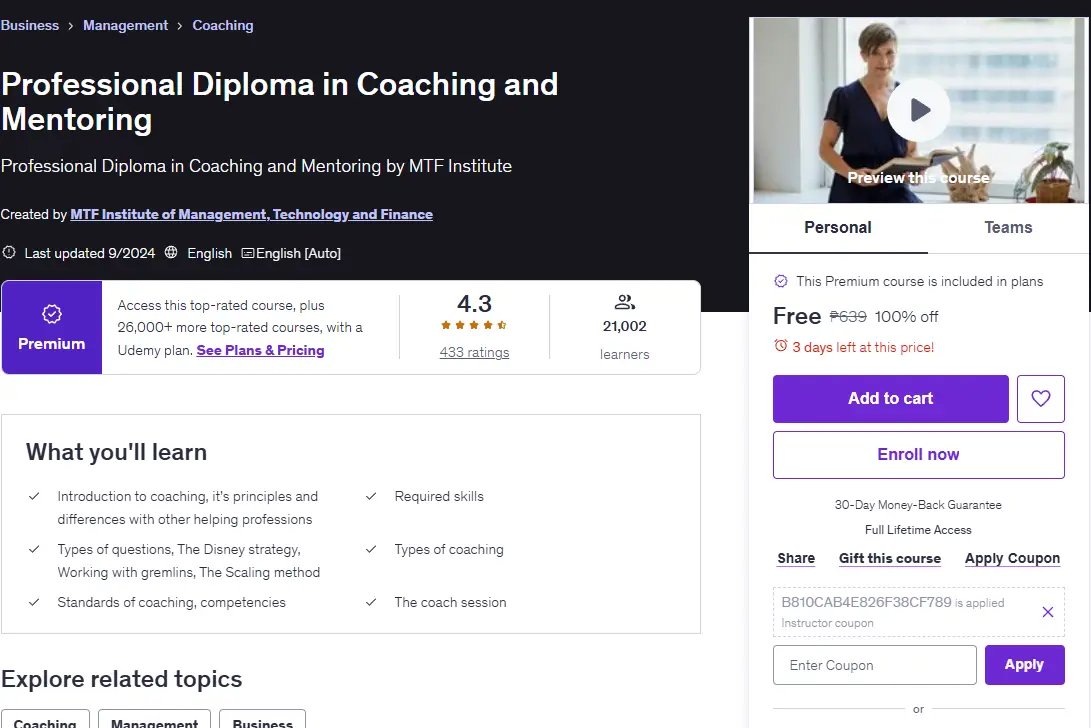Click Enroll now
The height and width of the screenshot is (728, 1091).
tap(918, 454)
